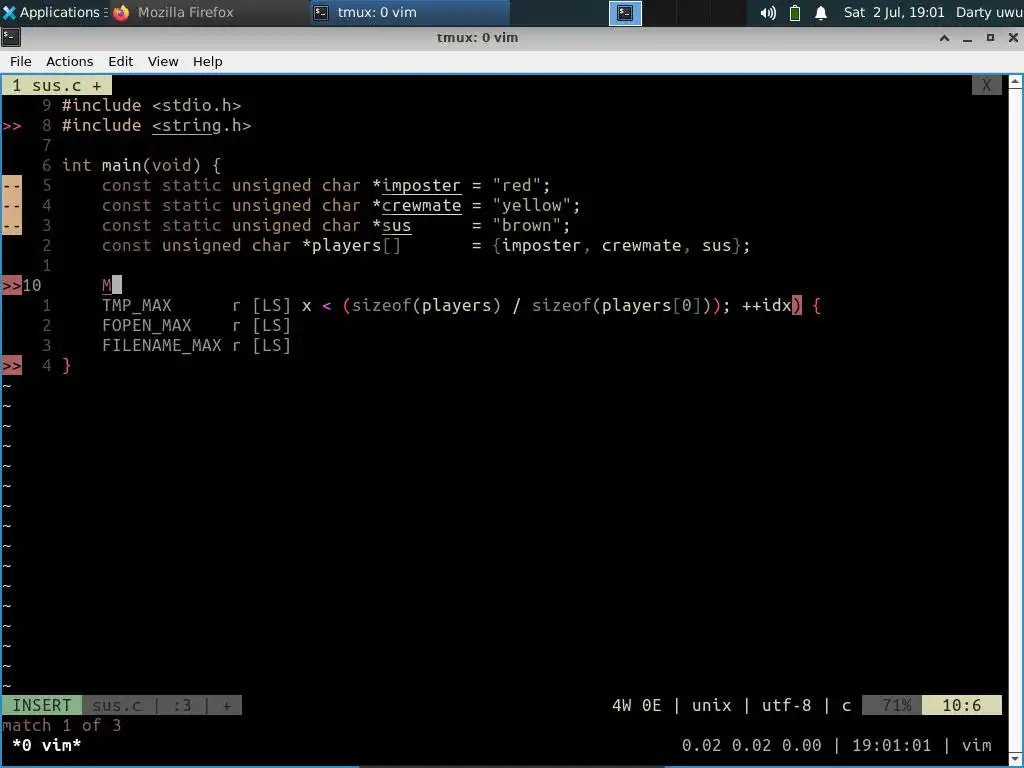Viewport: 1024px width, 768px height.
Task: Click the 10:6 cursor position indicator
Action: pyautogui.click(x=961, y=705)
